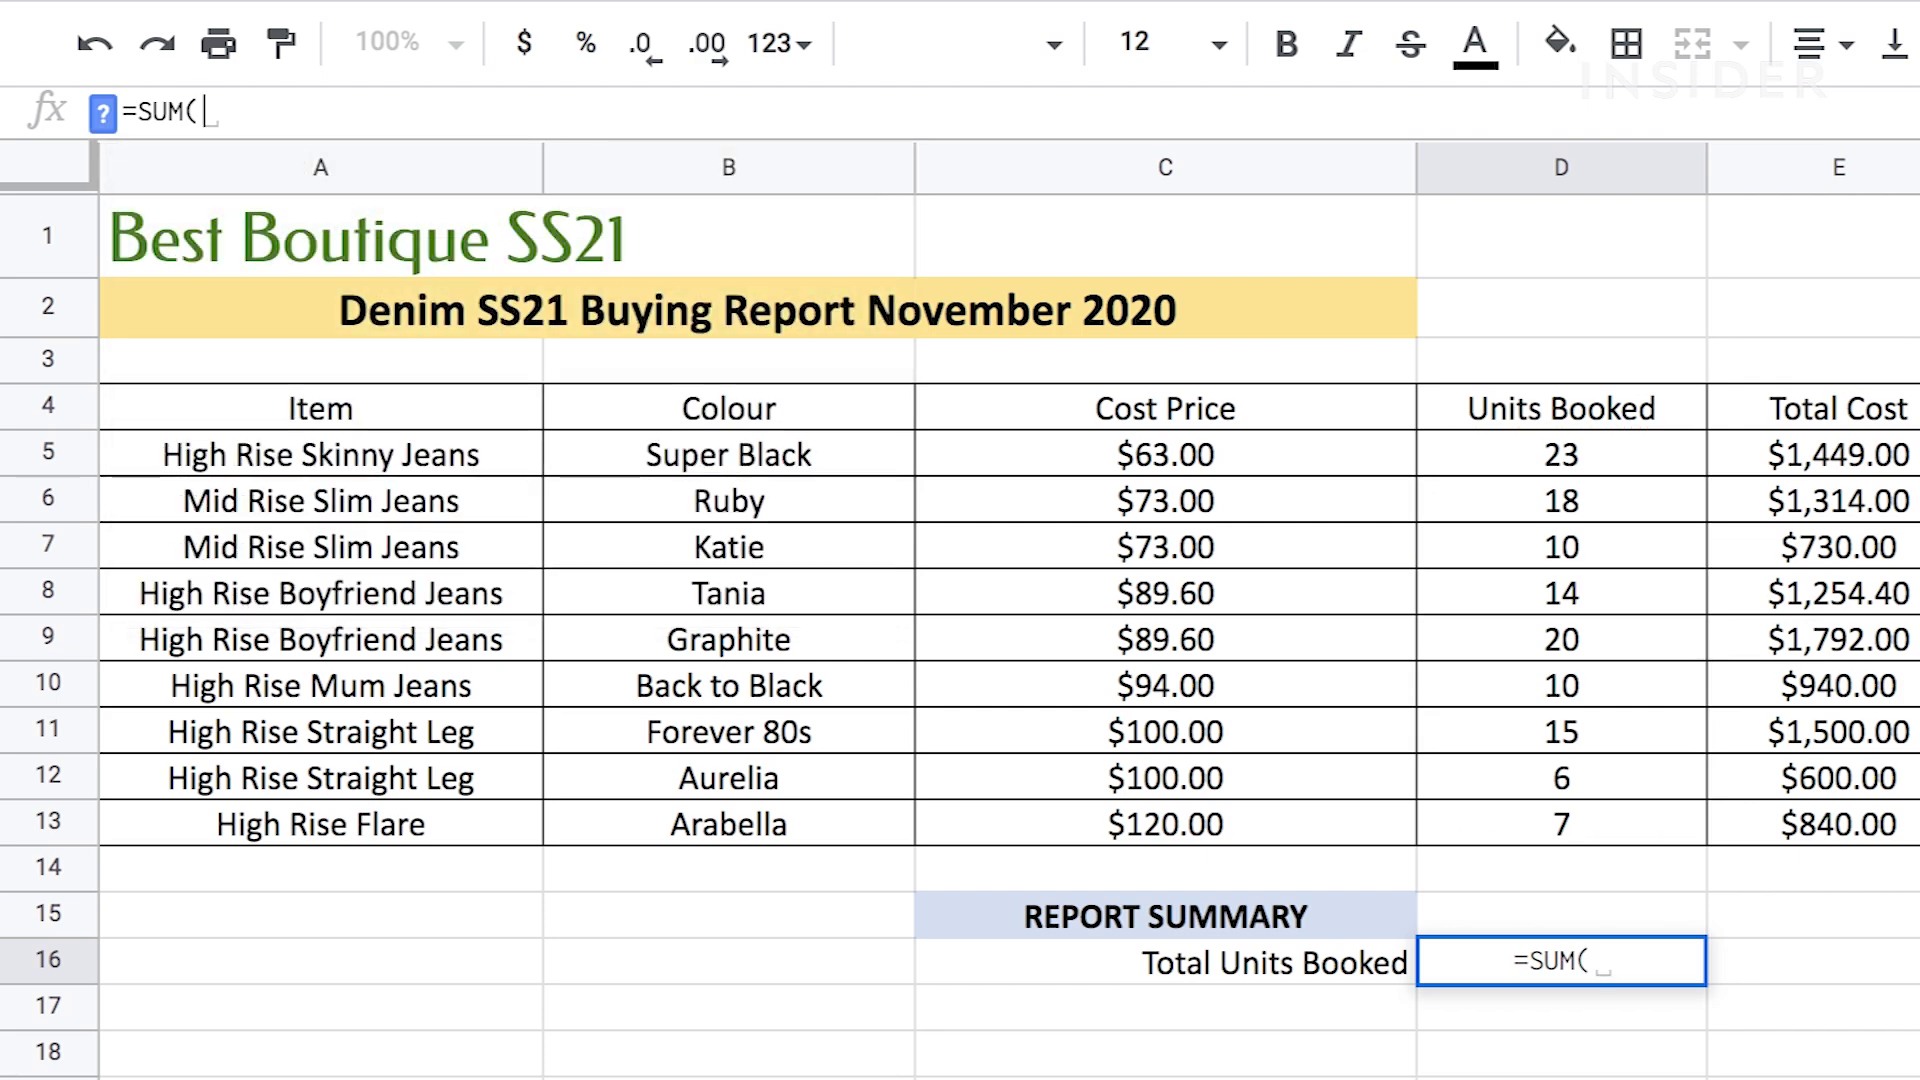Click the Print icon
Image resolution: width=1920 pixels, height=1080 pixels.
pos(218,43)
